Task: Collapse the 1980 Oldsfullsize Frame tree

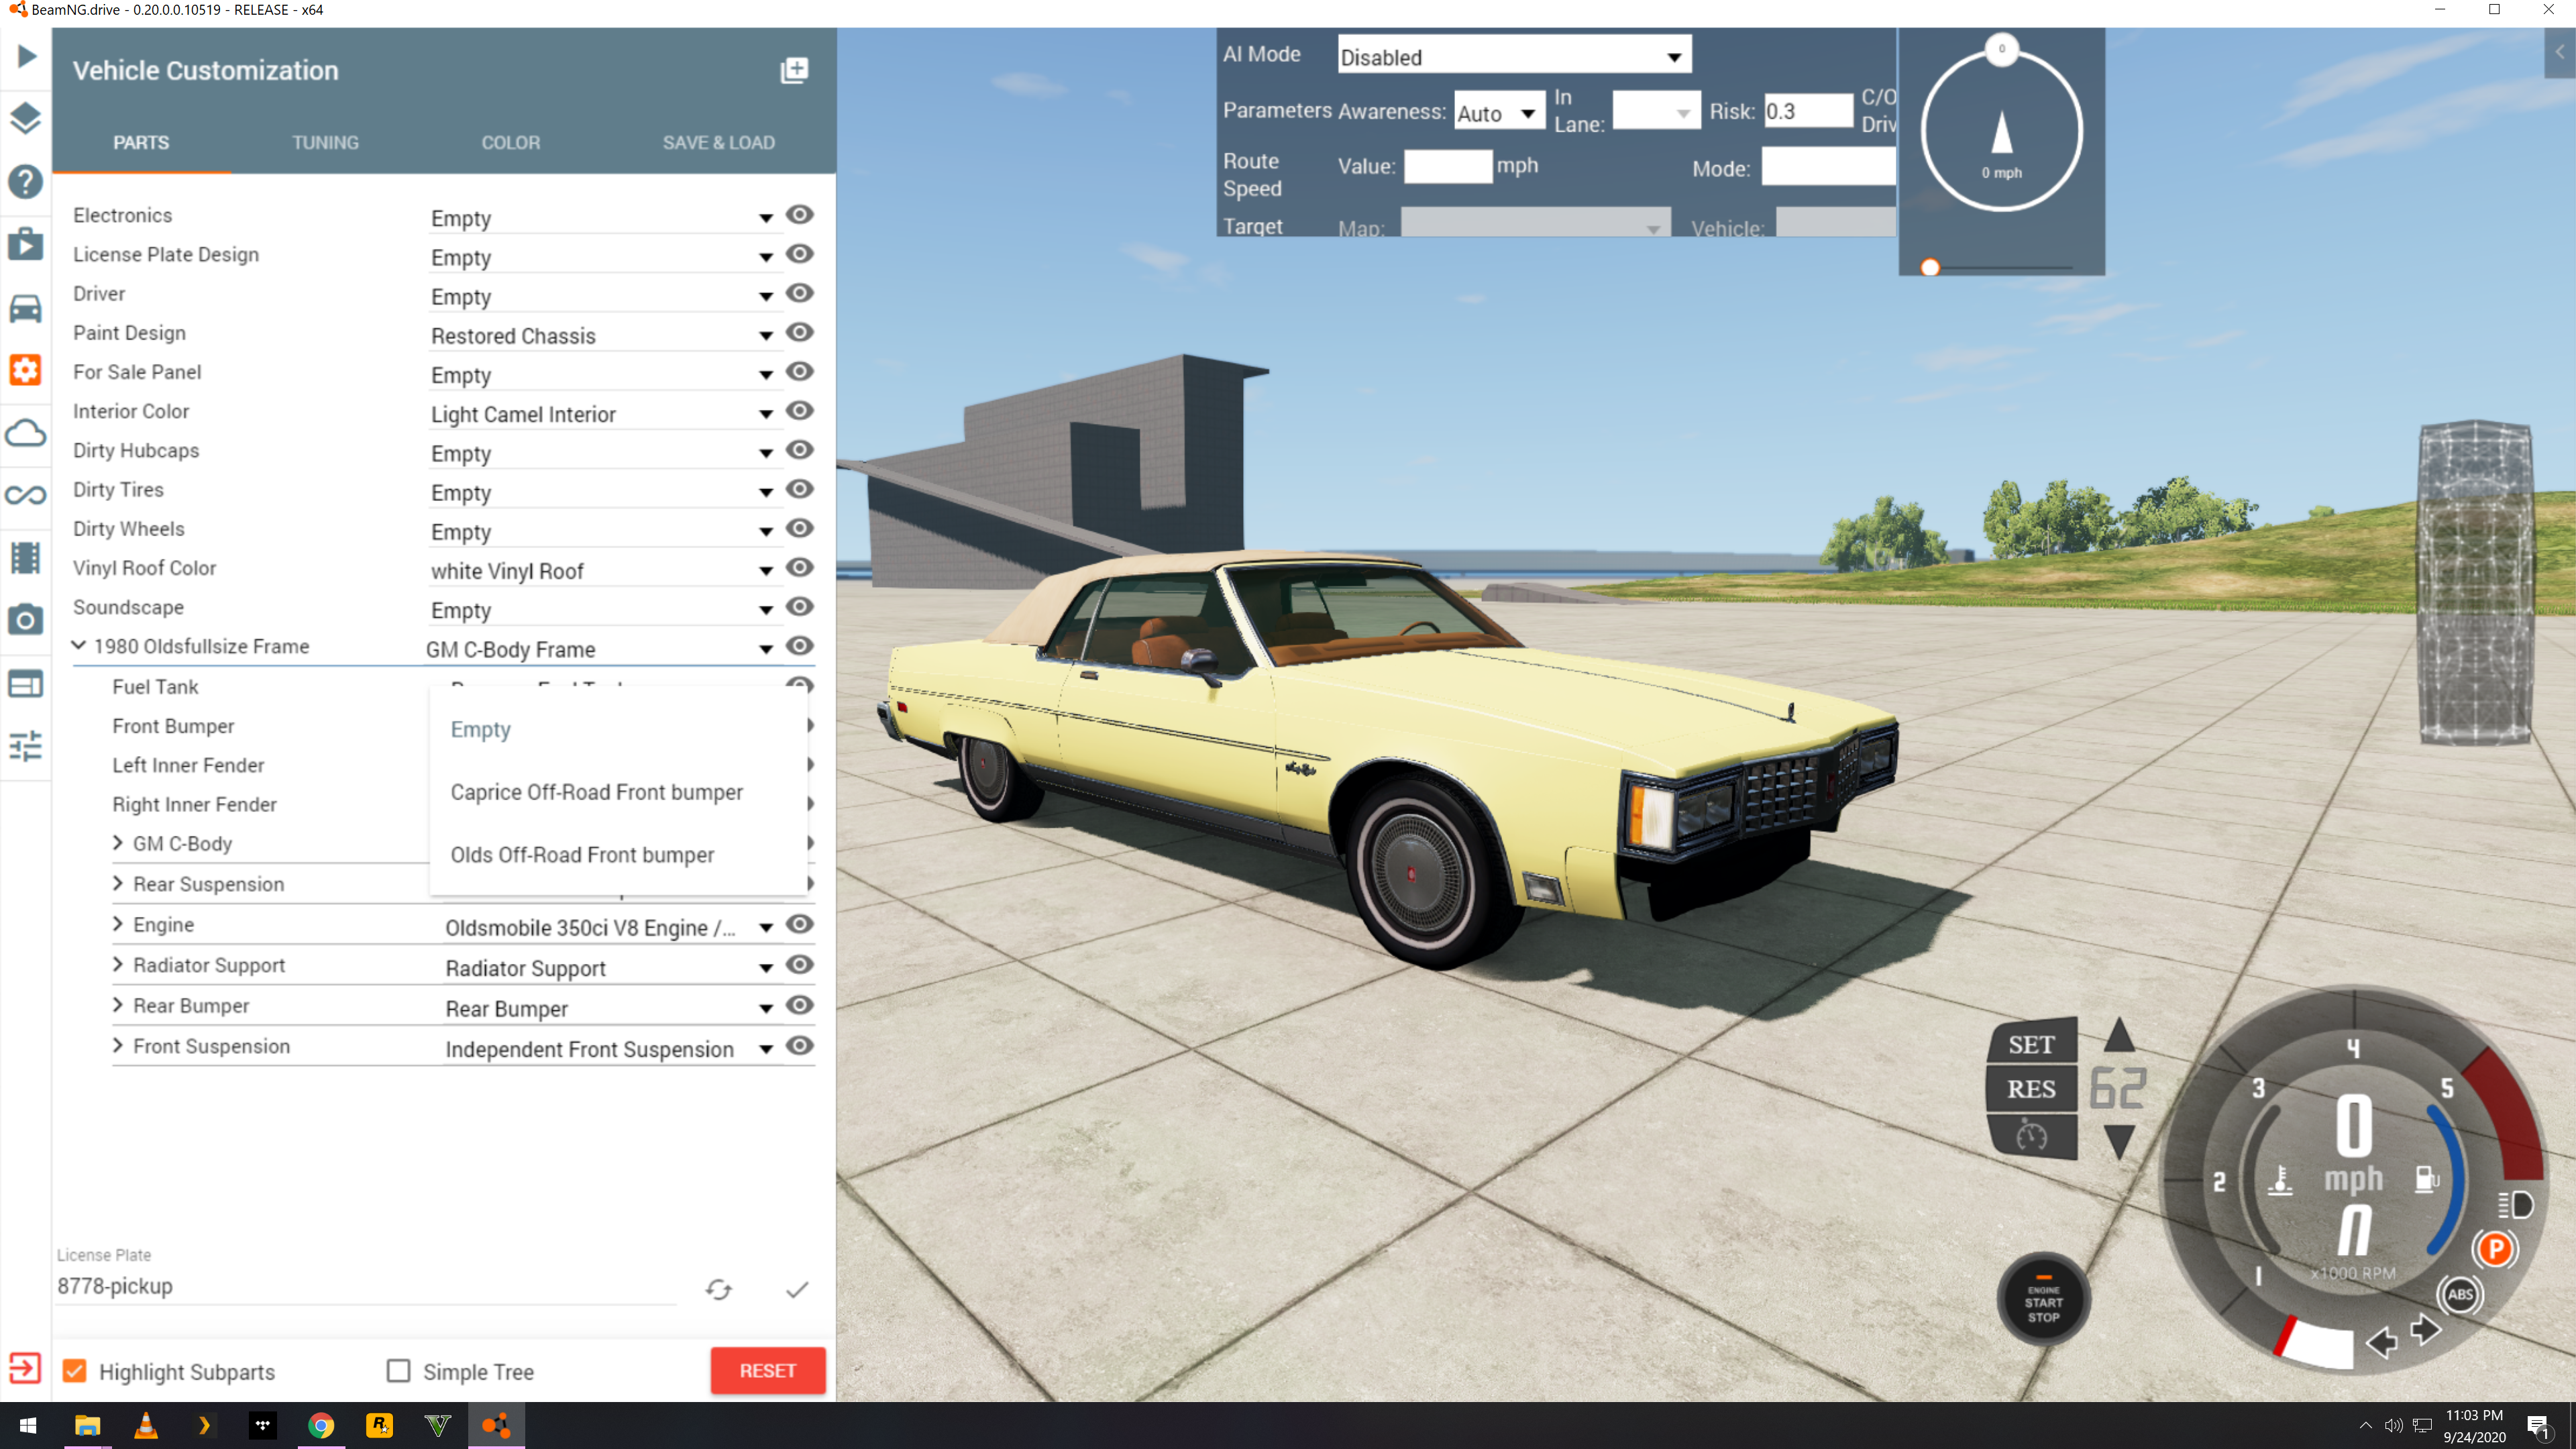Action: (x=79, y=646)
